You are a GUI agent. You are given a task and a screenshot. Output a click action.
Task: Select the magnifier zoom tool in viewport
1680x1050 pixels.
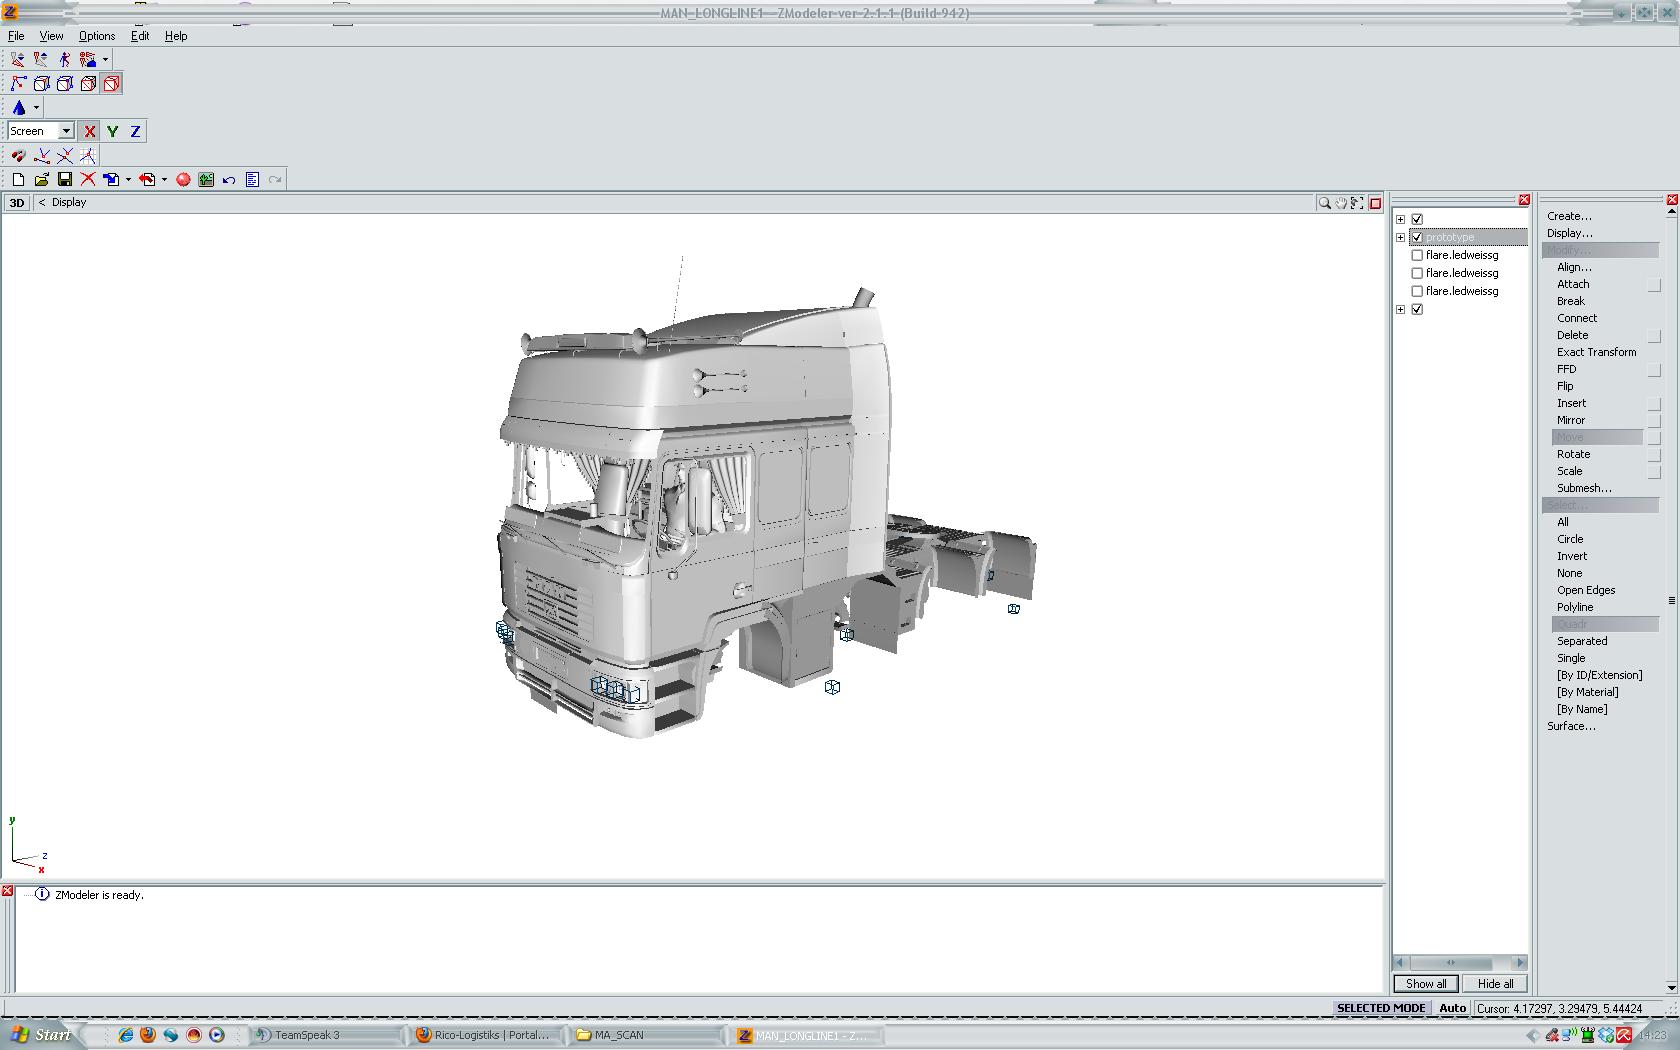(x=1324, y=203)
